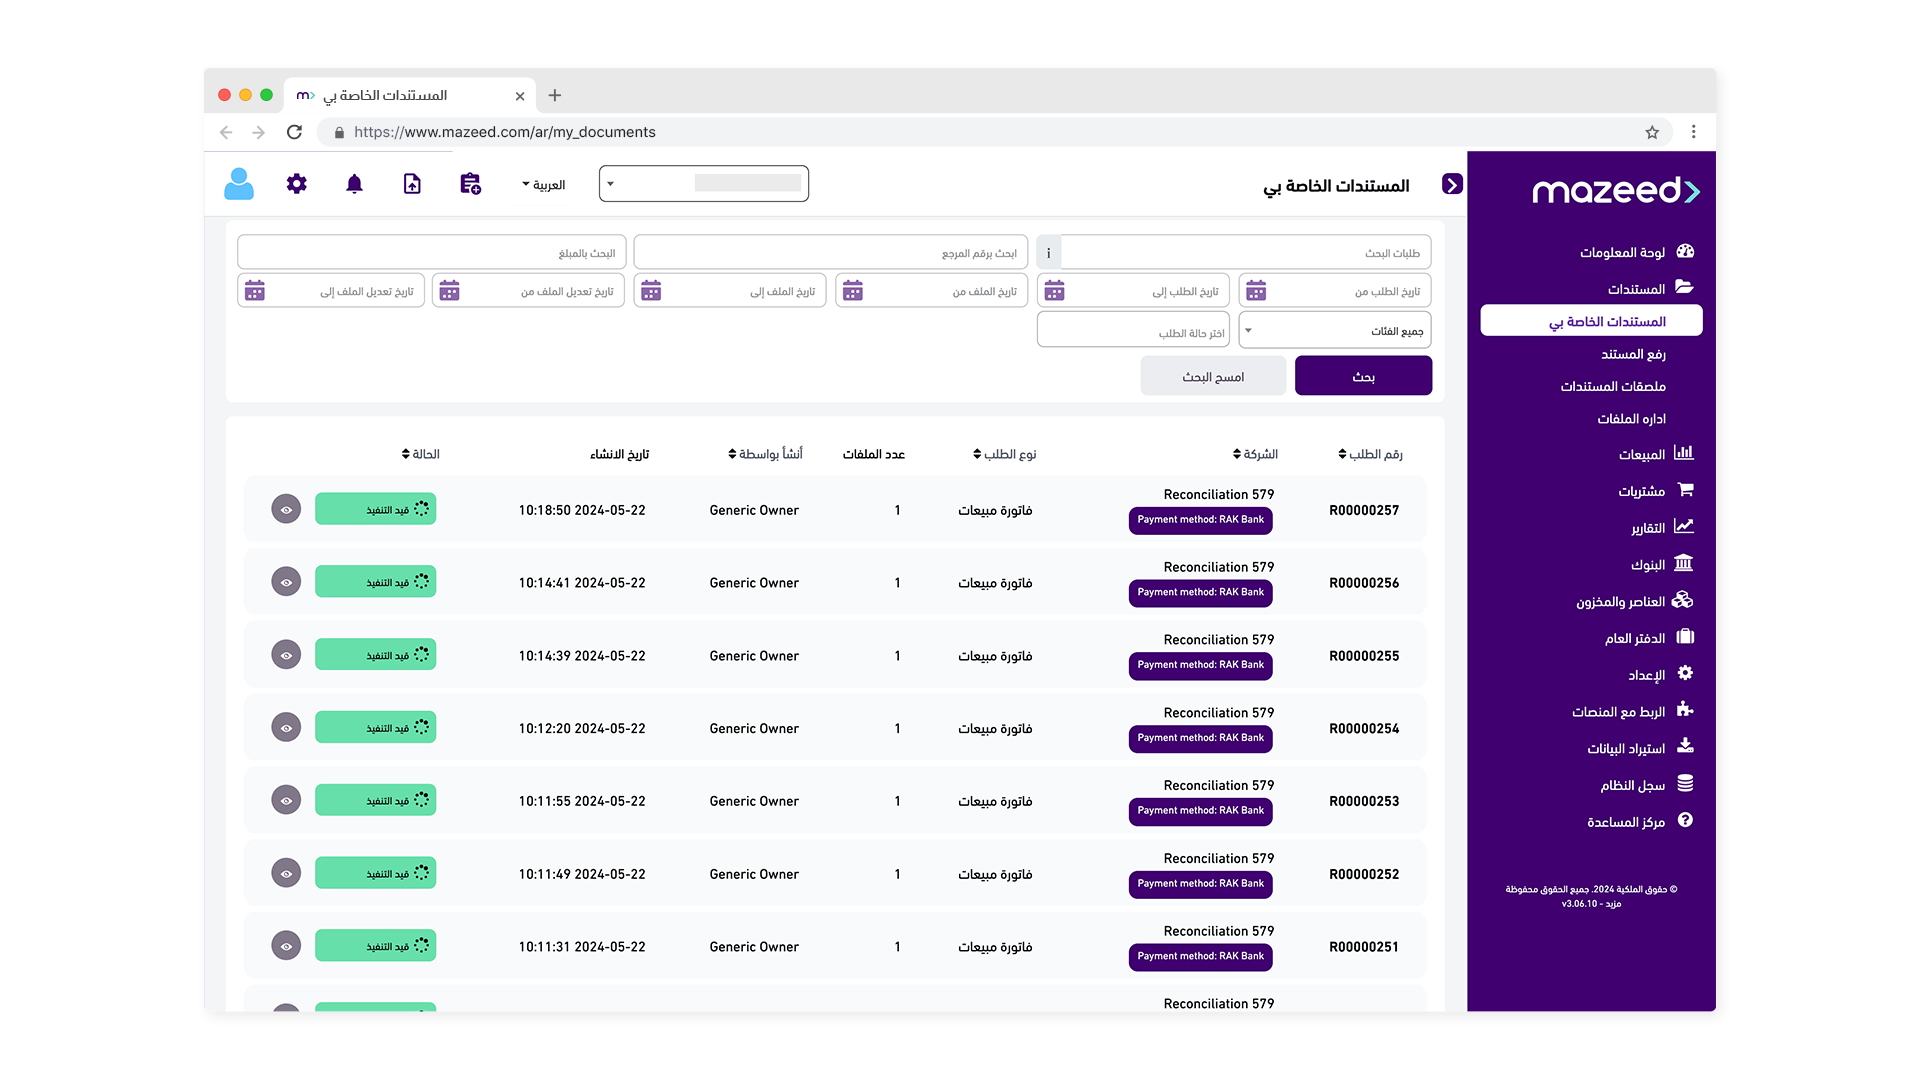The width and height of the screenshot is (1920, 1080).
Task: Click the info 'i' icon beside search field
Action: tap(1048, 253)
